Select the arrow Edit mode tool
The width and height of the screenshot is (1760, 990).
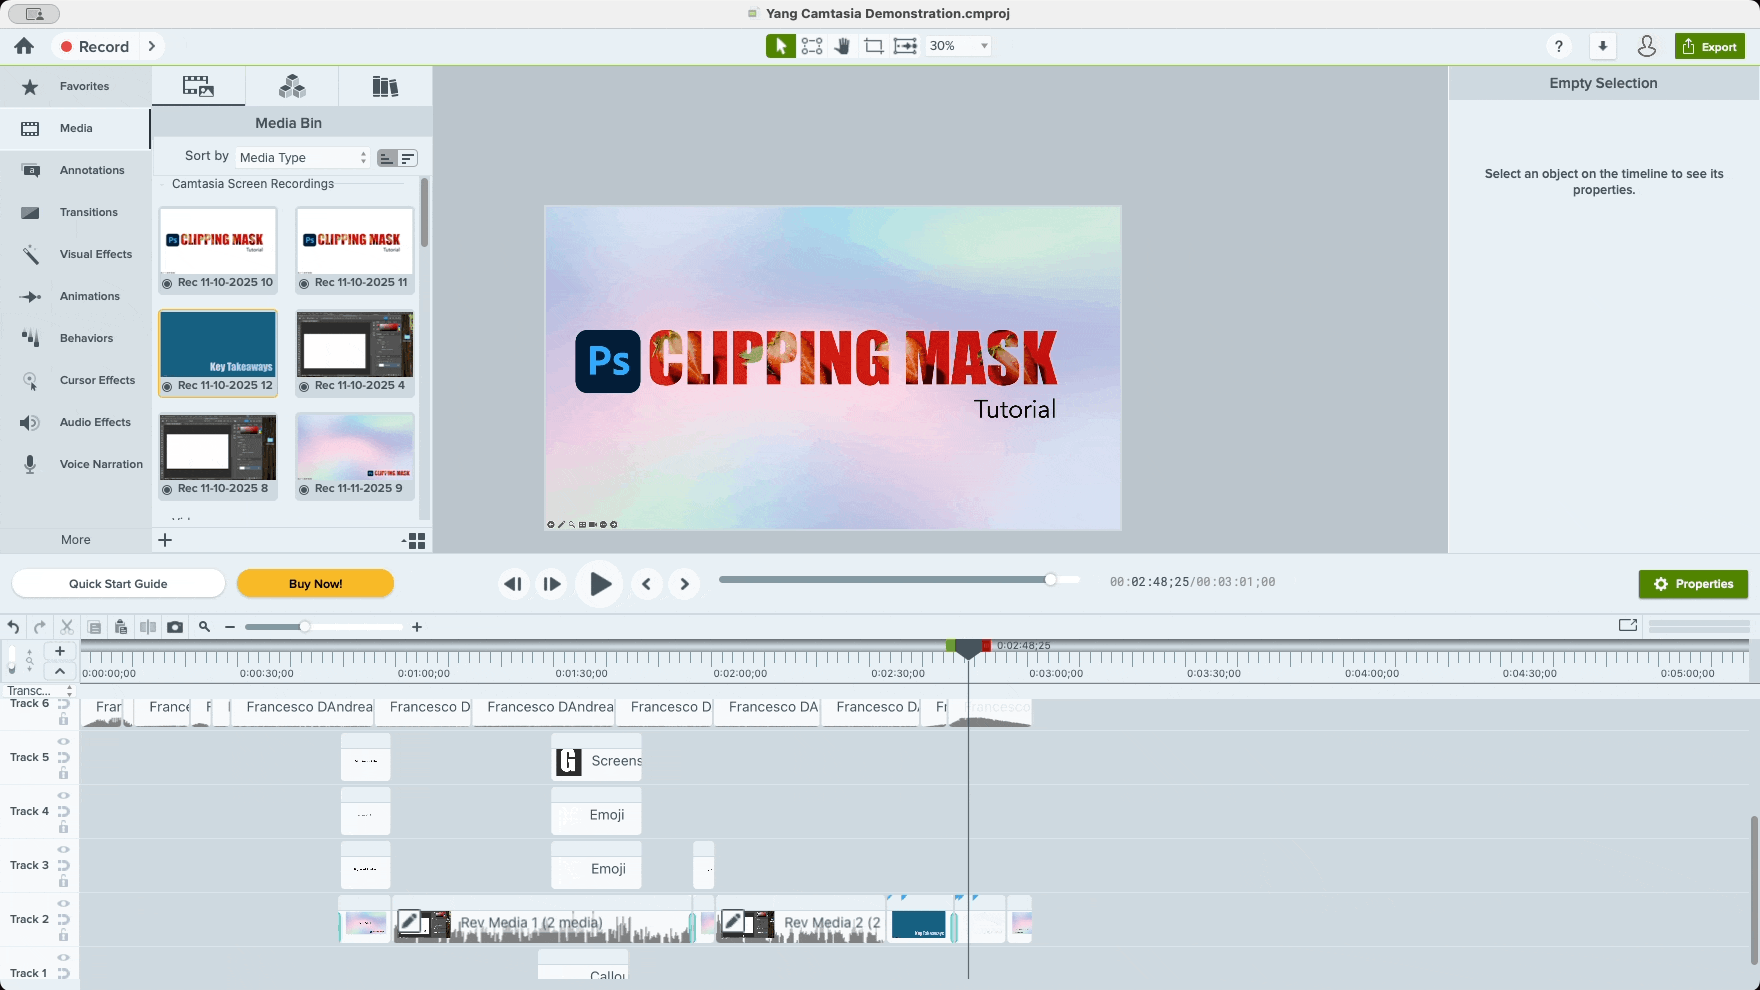(780, 46)
